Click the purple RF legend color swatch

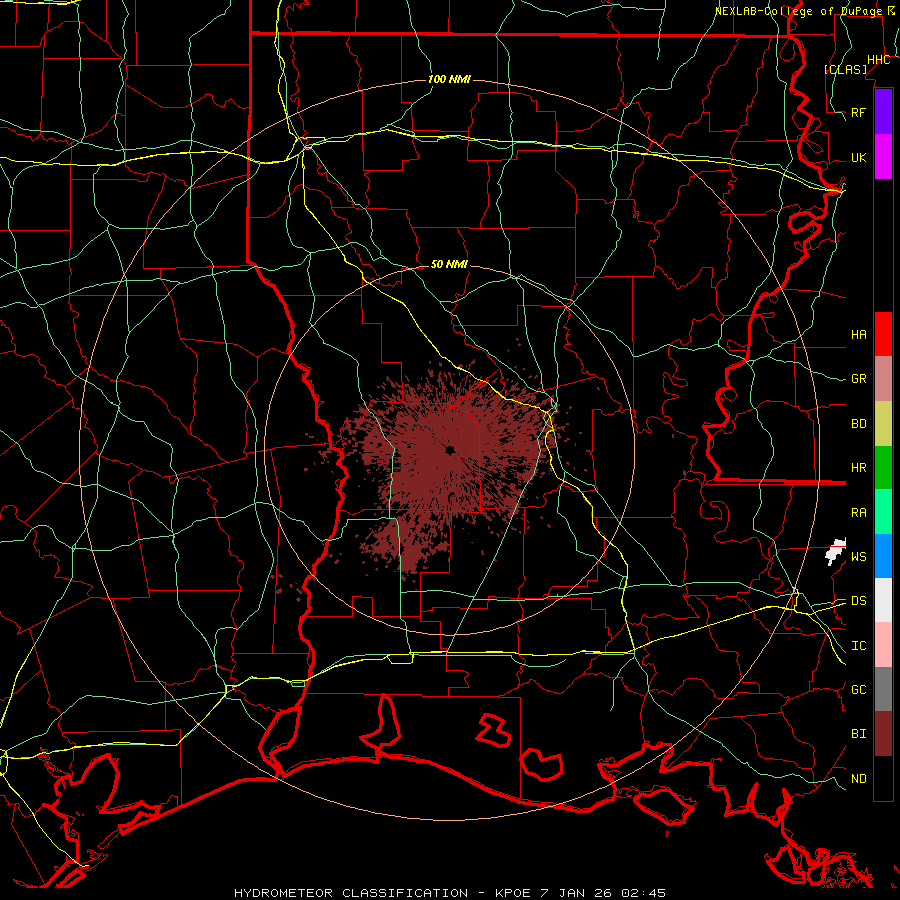pyautogui.click(x=883, y=112)
